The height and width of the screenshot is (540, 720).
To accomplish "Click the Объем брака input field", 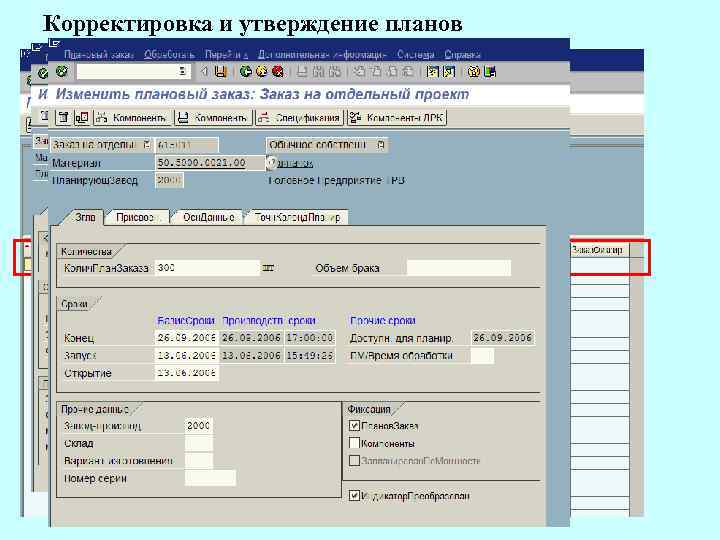I will coord(459,268).
